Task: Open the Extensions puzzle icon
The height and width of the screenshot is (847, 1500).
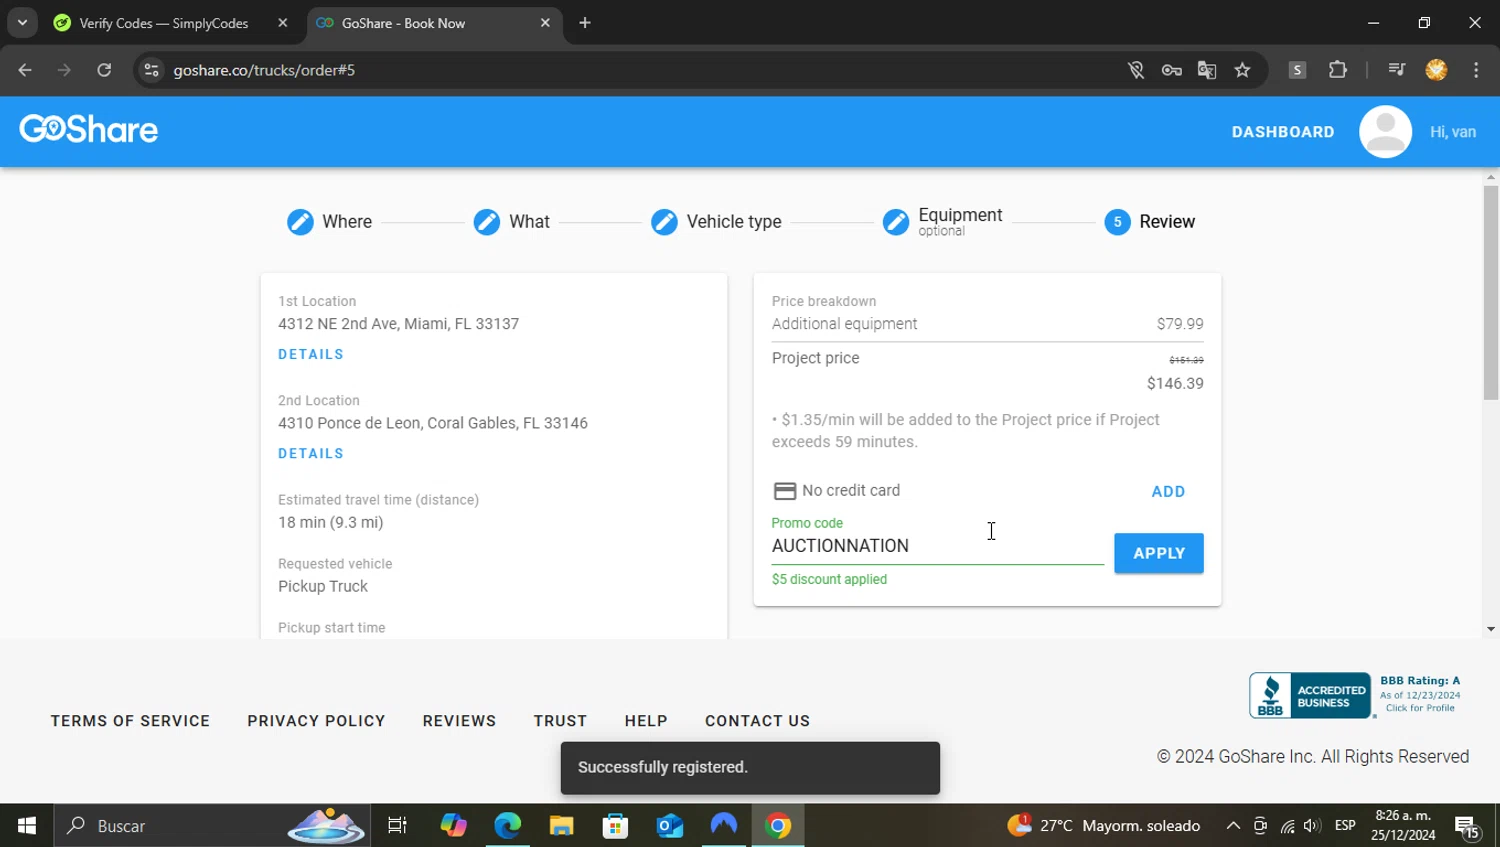Action: [x=1337, y=70]
